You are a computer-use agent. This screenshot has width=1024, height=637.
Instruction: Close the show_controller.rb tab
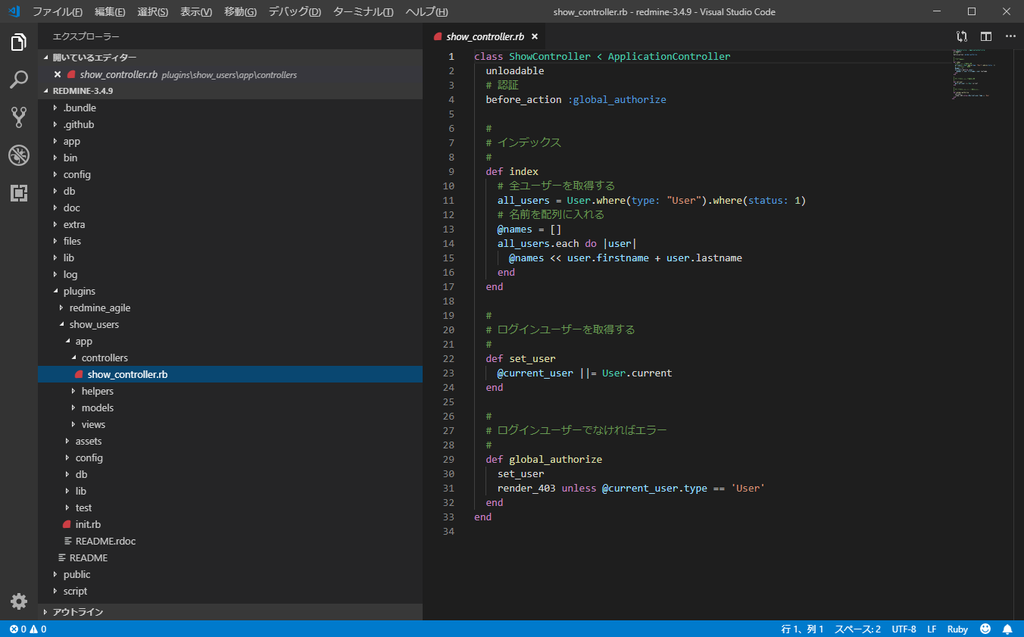[x=534, y=37]
